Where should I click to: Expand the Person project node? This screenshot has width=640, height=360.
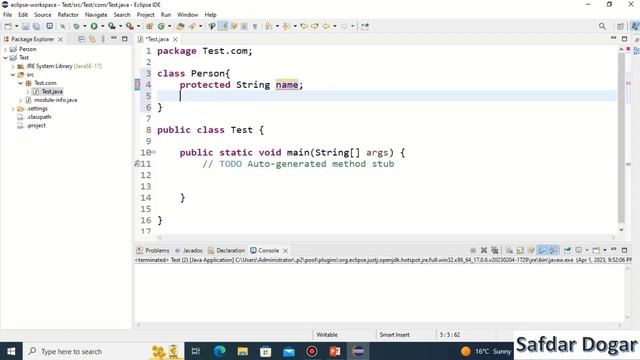(x=5, y=49)
